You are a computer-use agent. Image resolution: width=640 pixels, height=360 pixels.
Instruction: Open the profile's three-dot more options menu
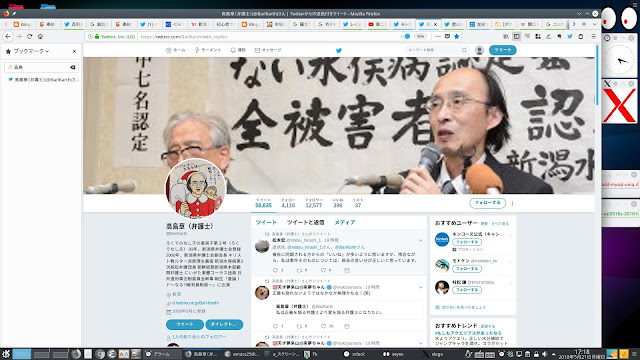click(x=512, y=203)
